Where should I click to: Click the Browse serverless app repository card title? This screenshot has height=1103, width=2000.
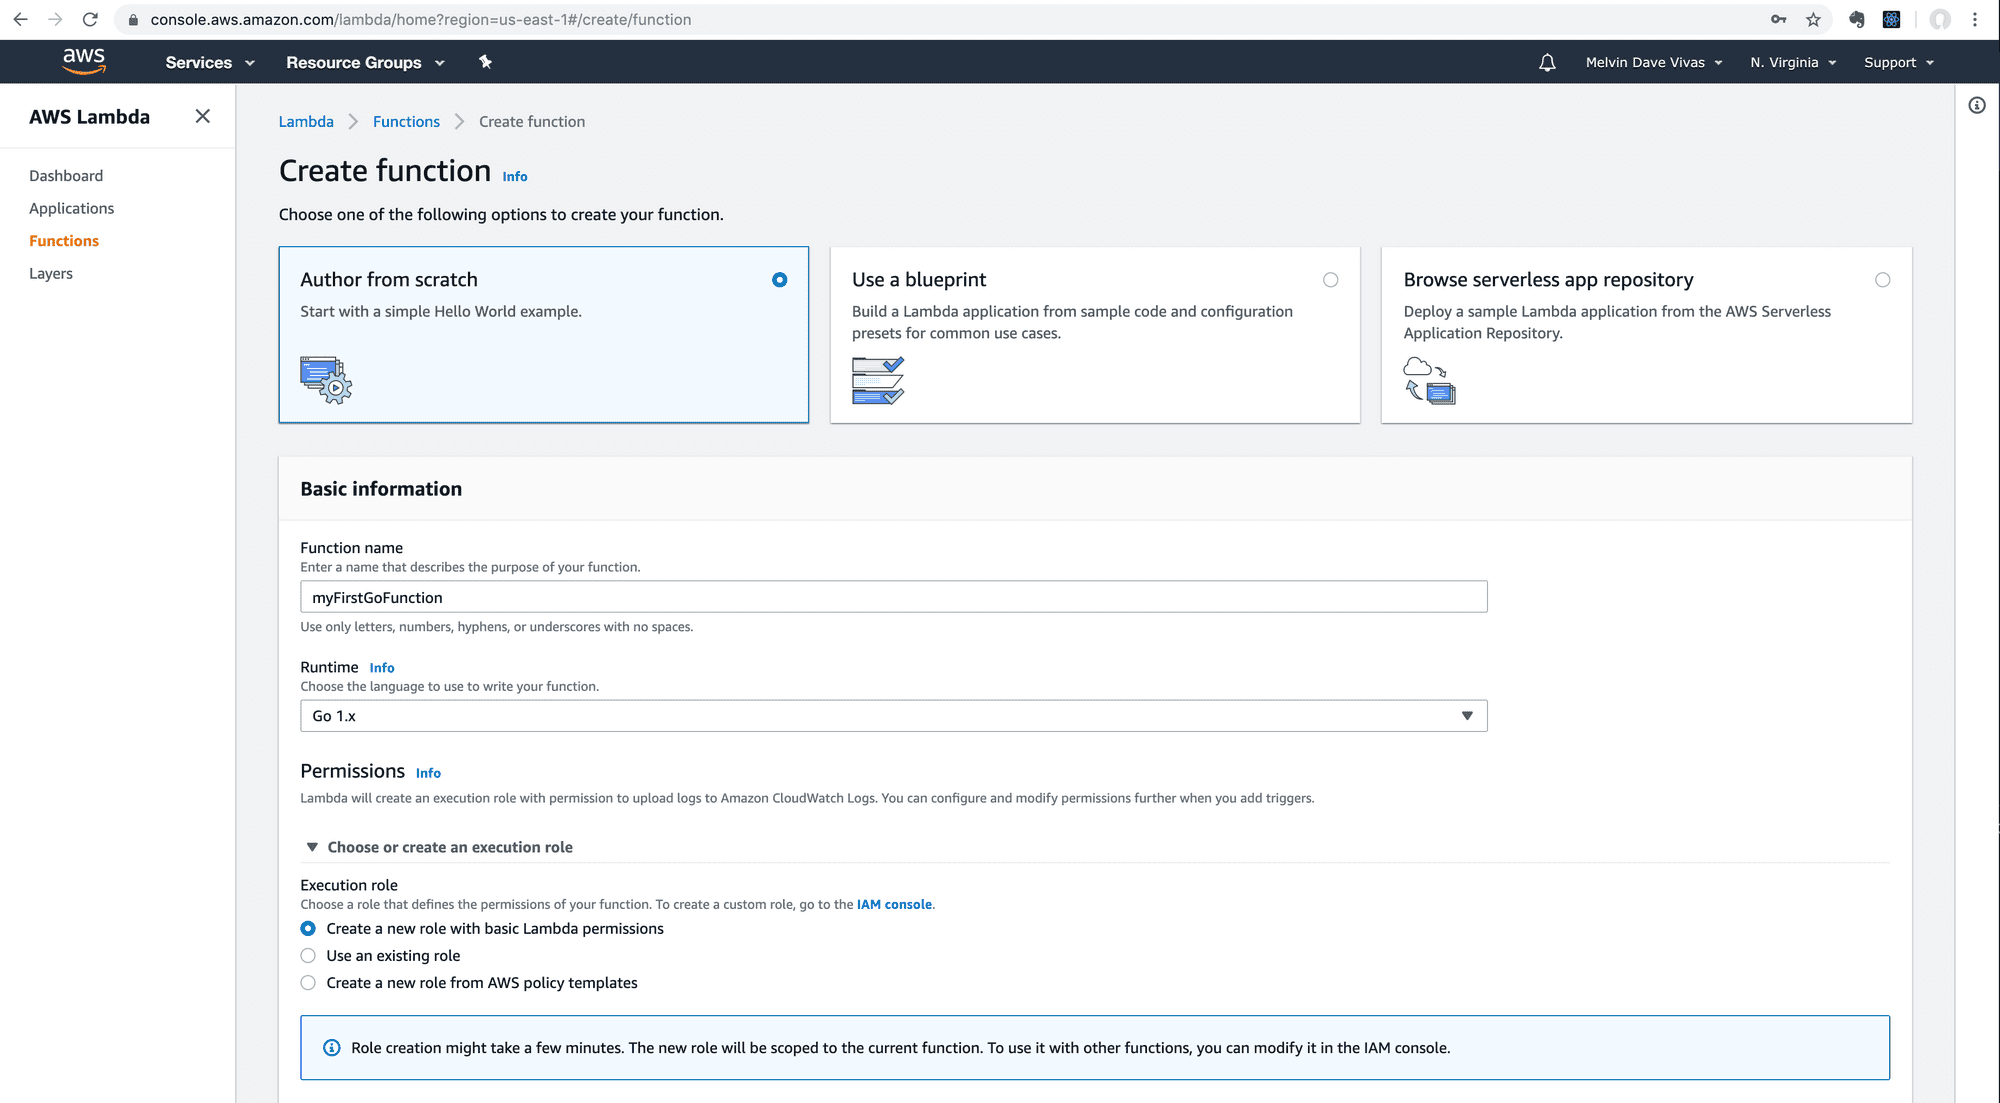point(1548,280)
